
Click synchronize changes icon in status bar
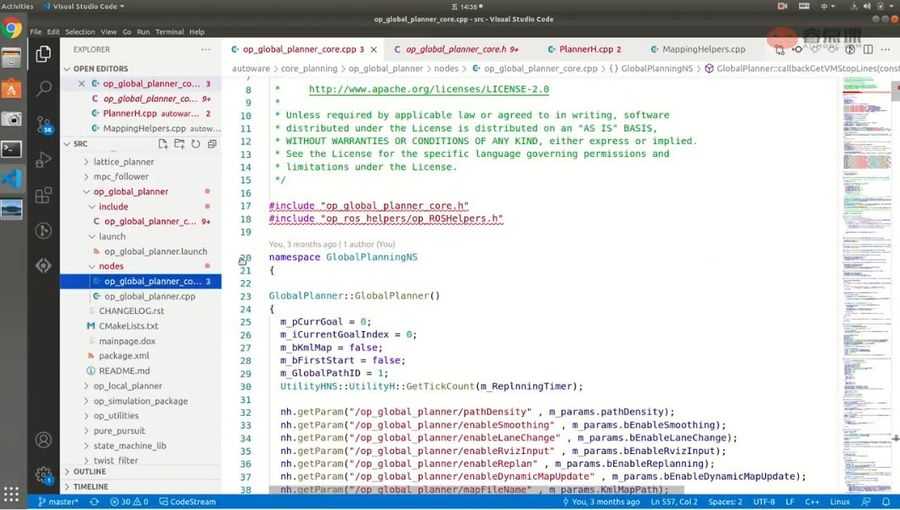point(94,502)
